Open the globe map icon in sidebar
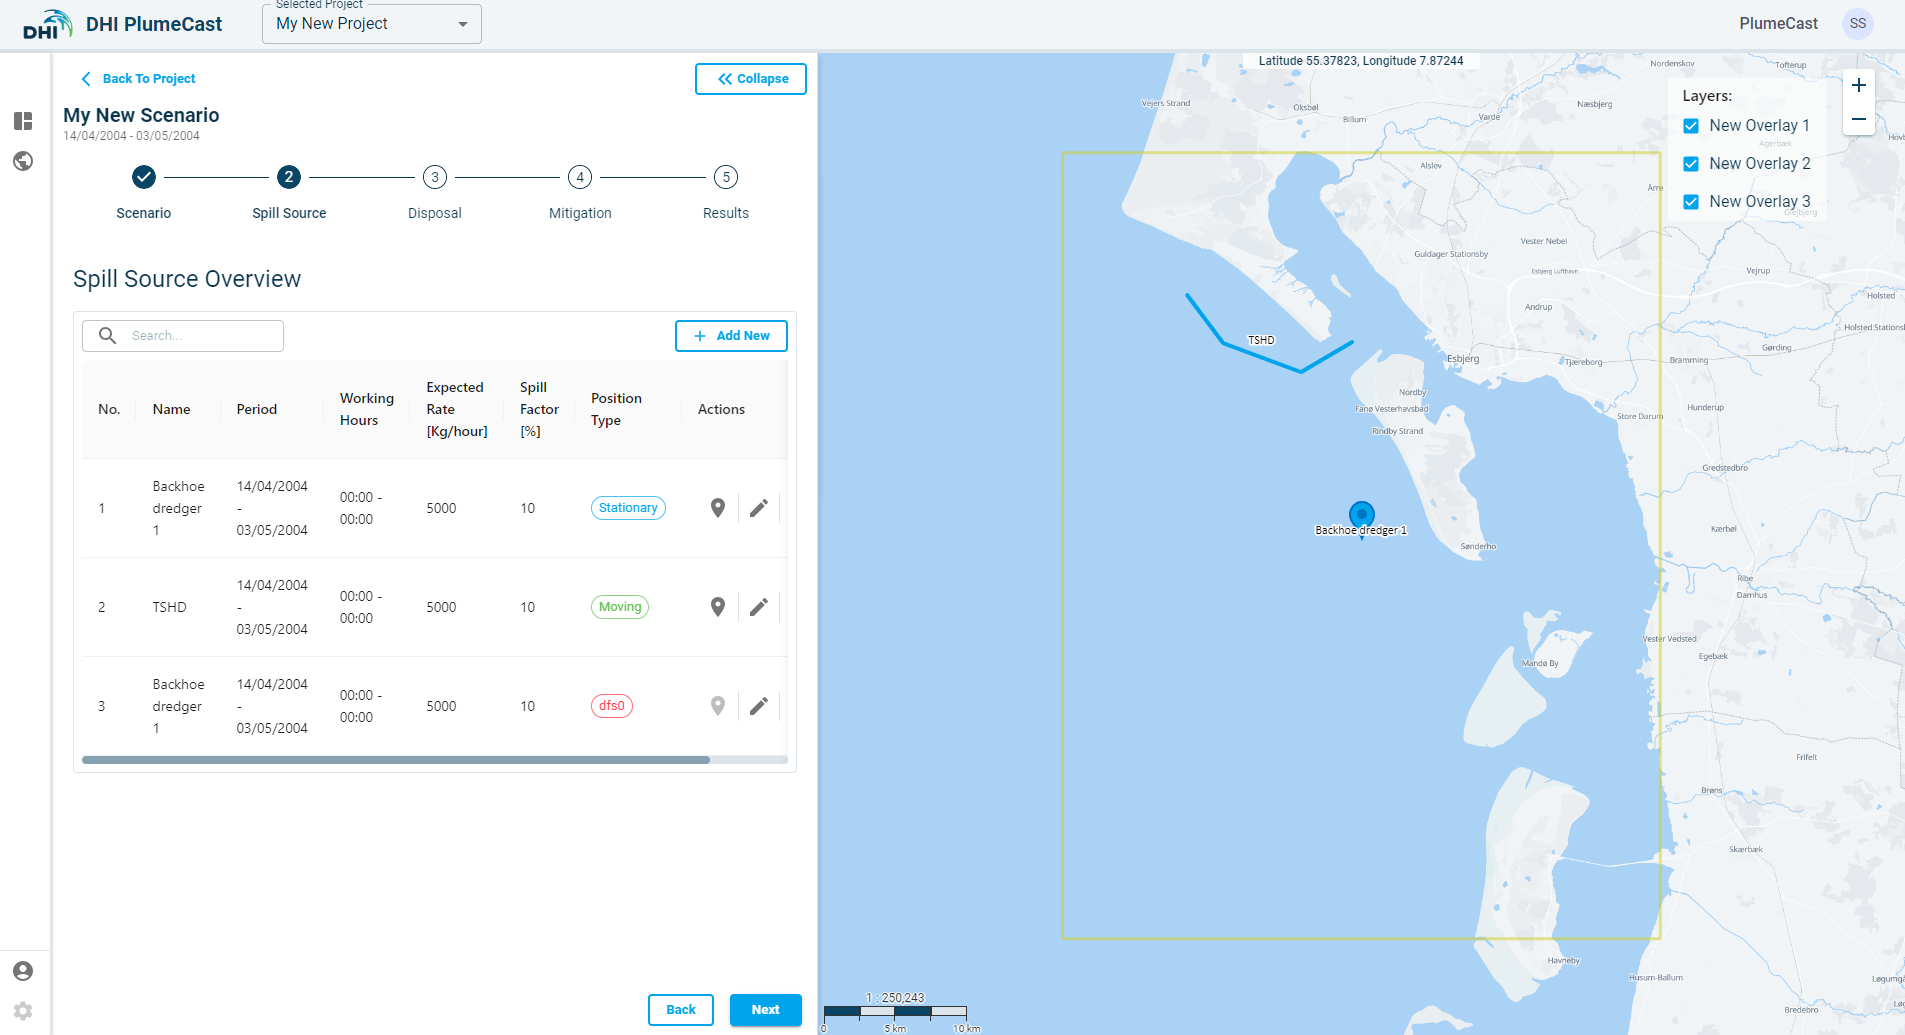Image resolution: width=1905 pixels, height=1035 pixels. [23, 161]
